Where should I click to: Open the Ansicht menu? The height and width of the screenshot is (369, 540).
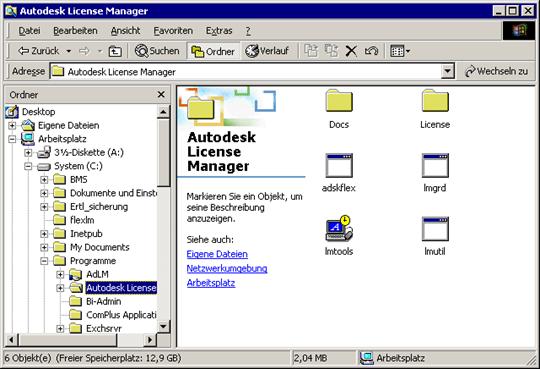pos(125,31)
